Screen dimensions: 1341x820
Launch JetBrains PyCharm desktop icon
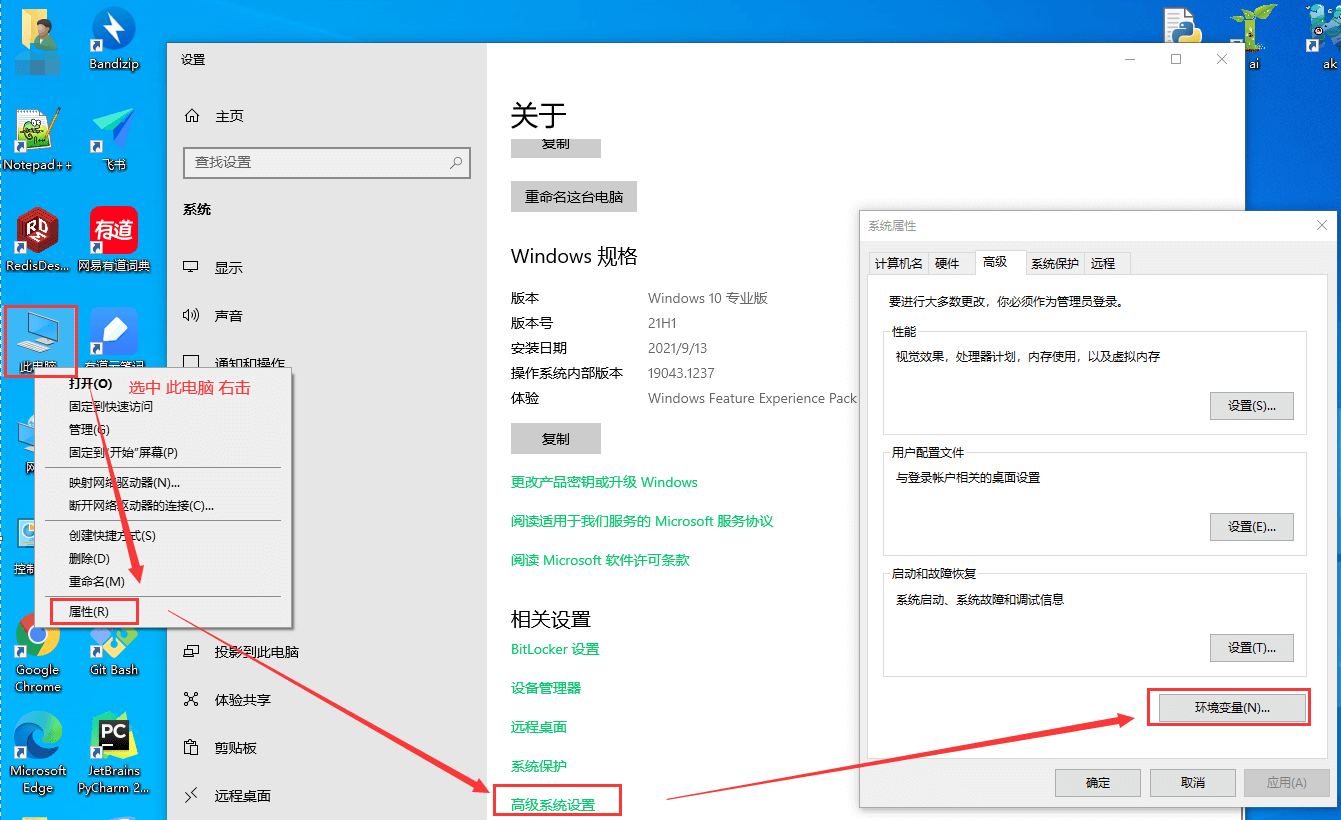(114, 754)
